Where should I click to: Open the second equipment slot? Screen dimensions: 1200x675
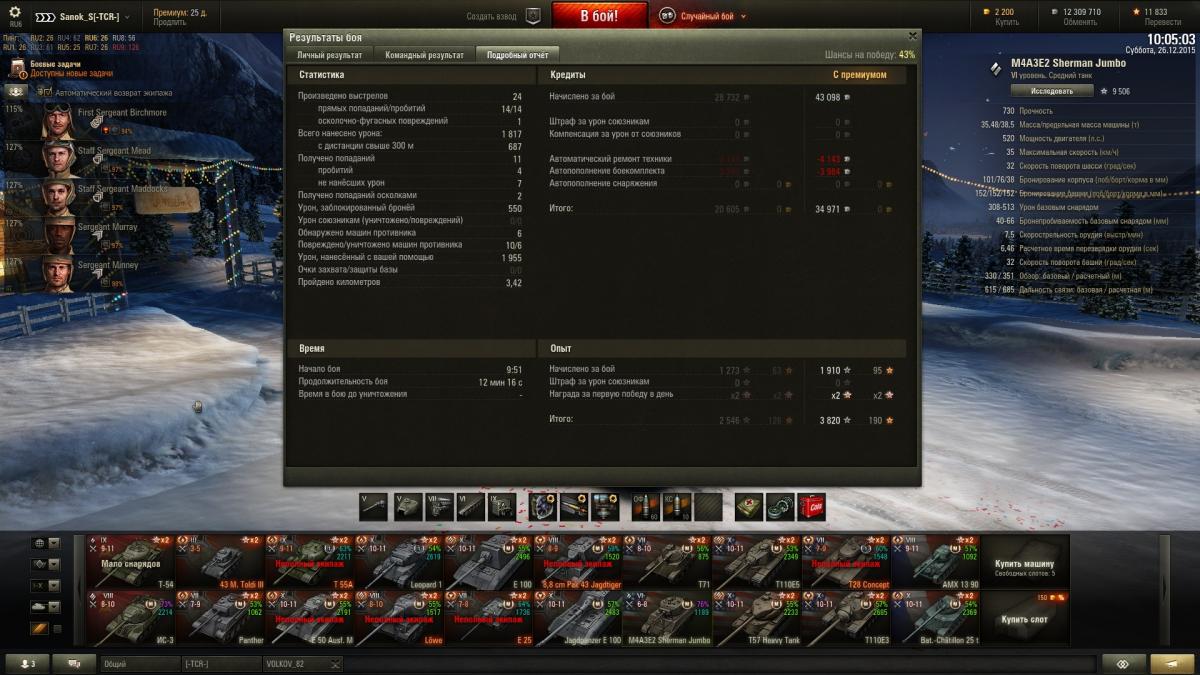(x=575, y=507)
